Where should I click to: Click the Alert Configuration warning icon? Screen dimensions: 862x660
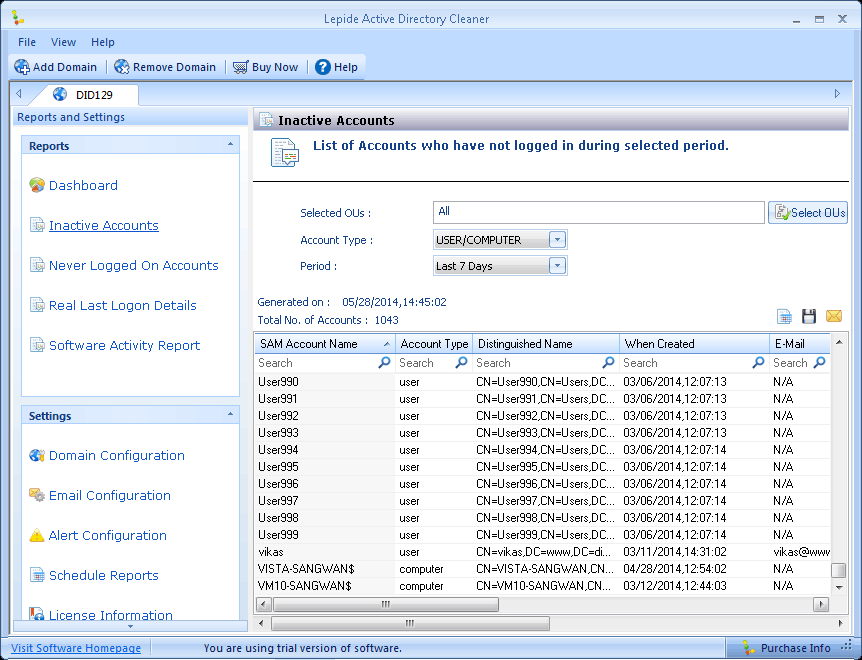[x=37, y=535]
